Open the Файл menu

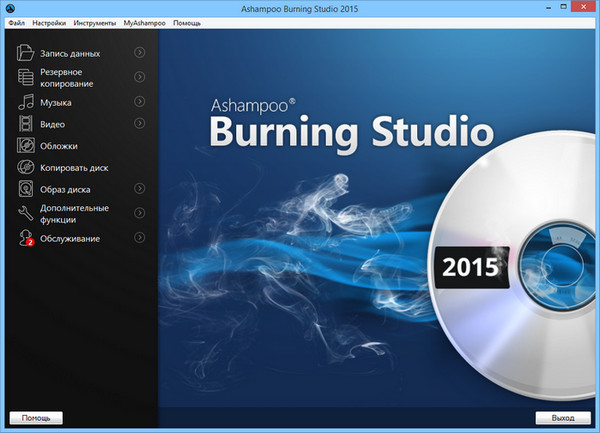[15, 21]
